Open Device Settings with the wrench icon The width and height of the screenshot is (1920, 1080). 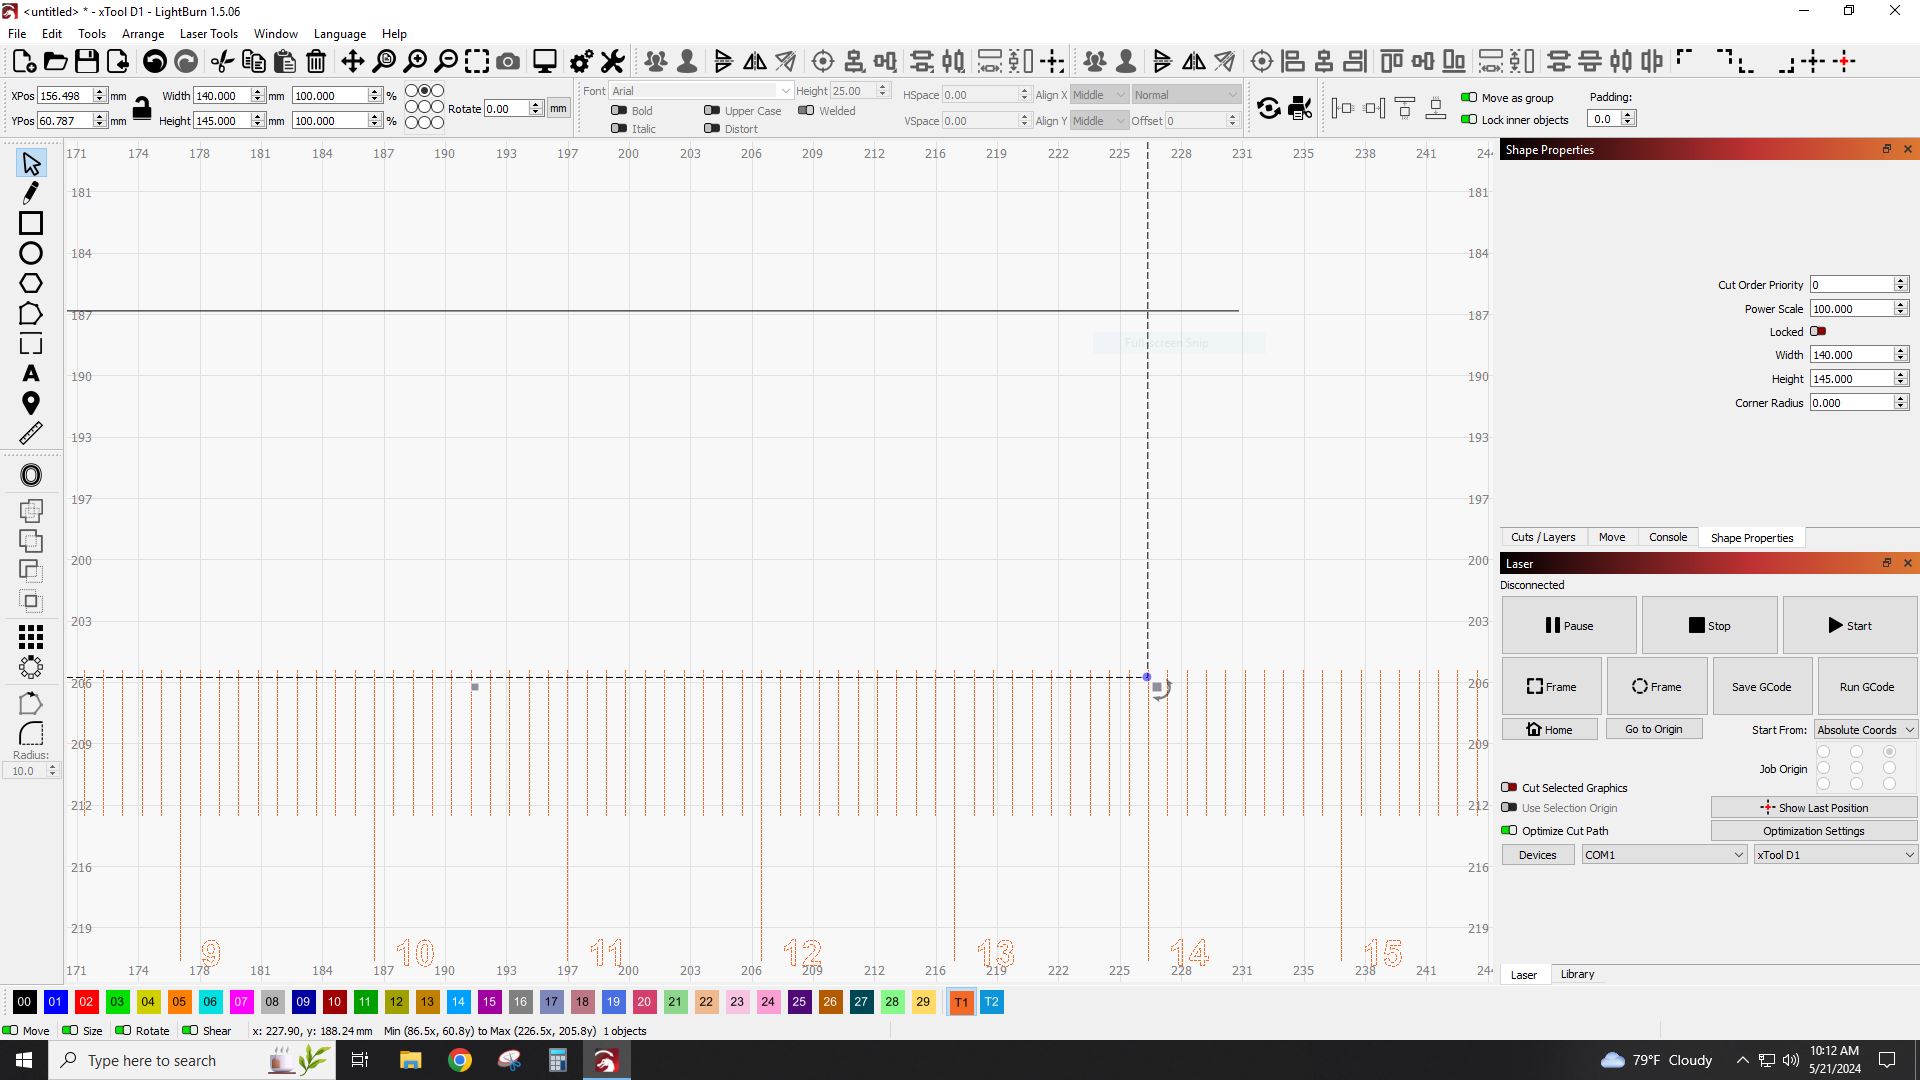pos(612,61)
